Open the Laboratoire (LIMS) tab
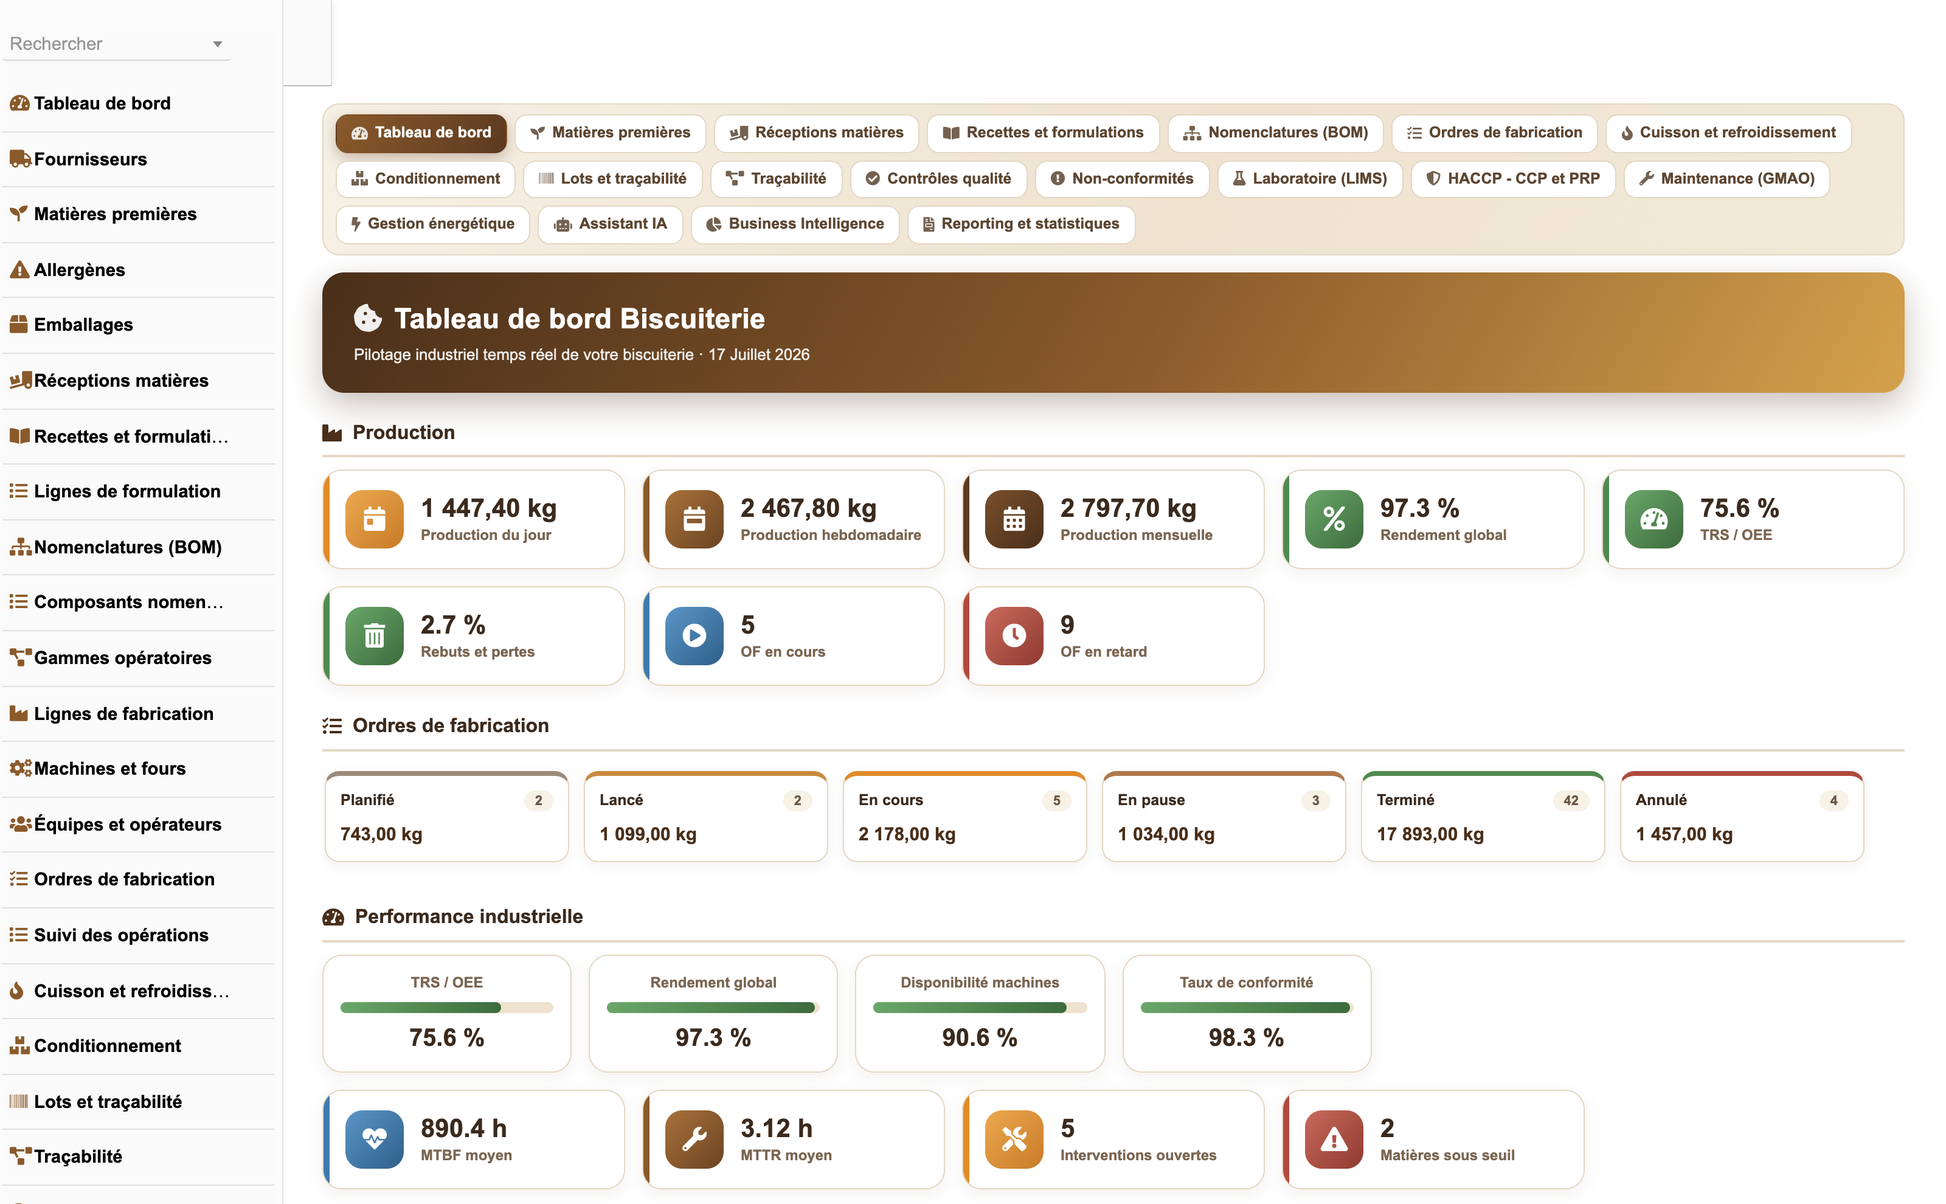Viewport: 1946px width, 1204px height. pyautogui.click(x=1310, y=179)
